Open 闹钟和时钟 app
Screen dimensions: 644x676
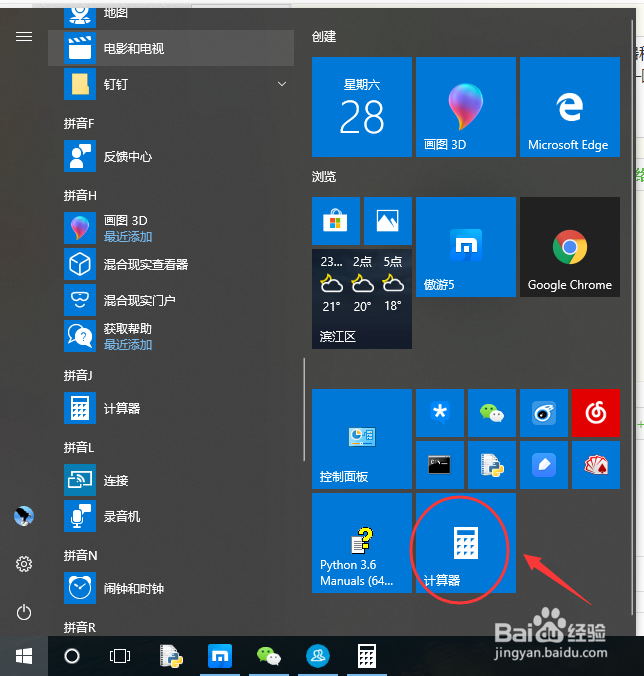click(171, 588)
